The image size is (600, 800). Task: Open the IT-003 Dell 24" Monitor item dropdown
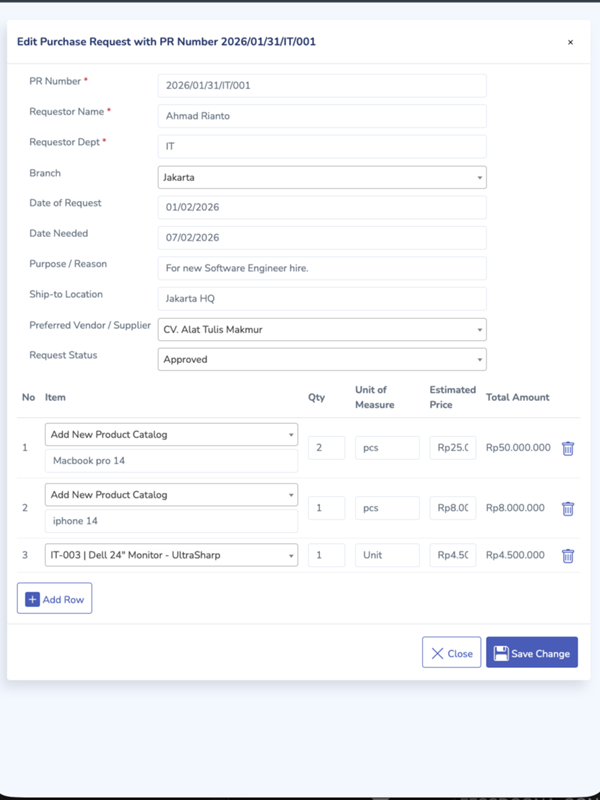(171, 555)
